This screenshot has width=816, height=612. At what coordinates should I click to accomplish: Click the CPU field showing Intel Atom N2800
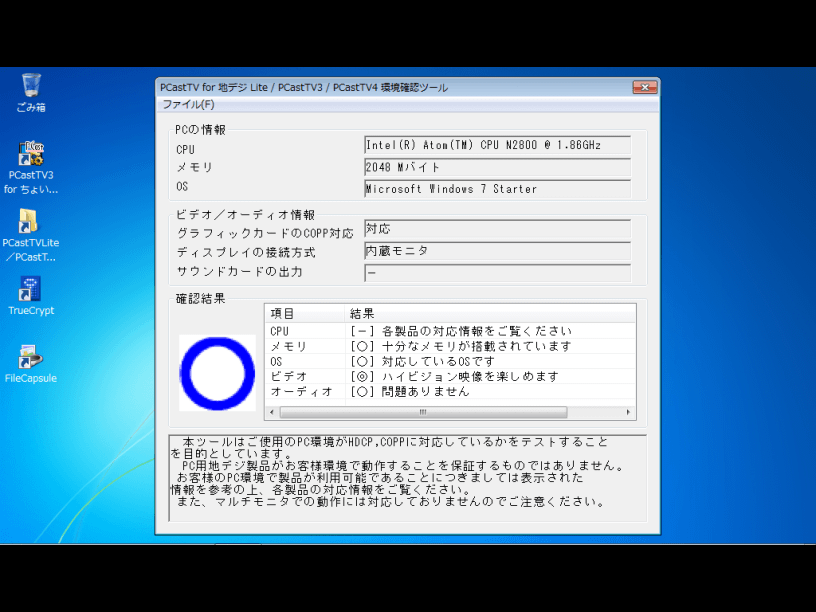pos(498,145)
